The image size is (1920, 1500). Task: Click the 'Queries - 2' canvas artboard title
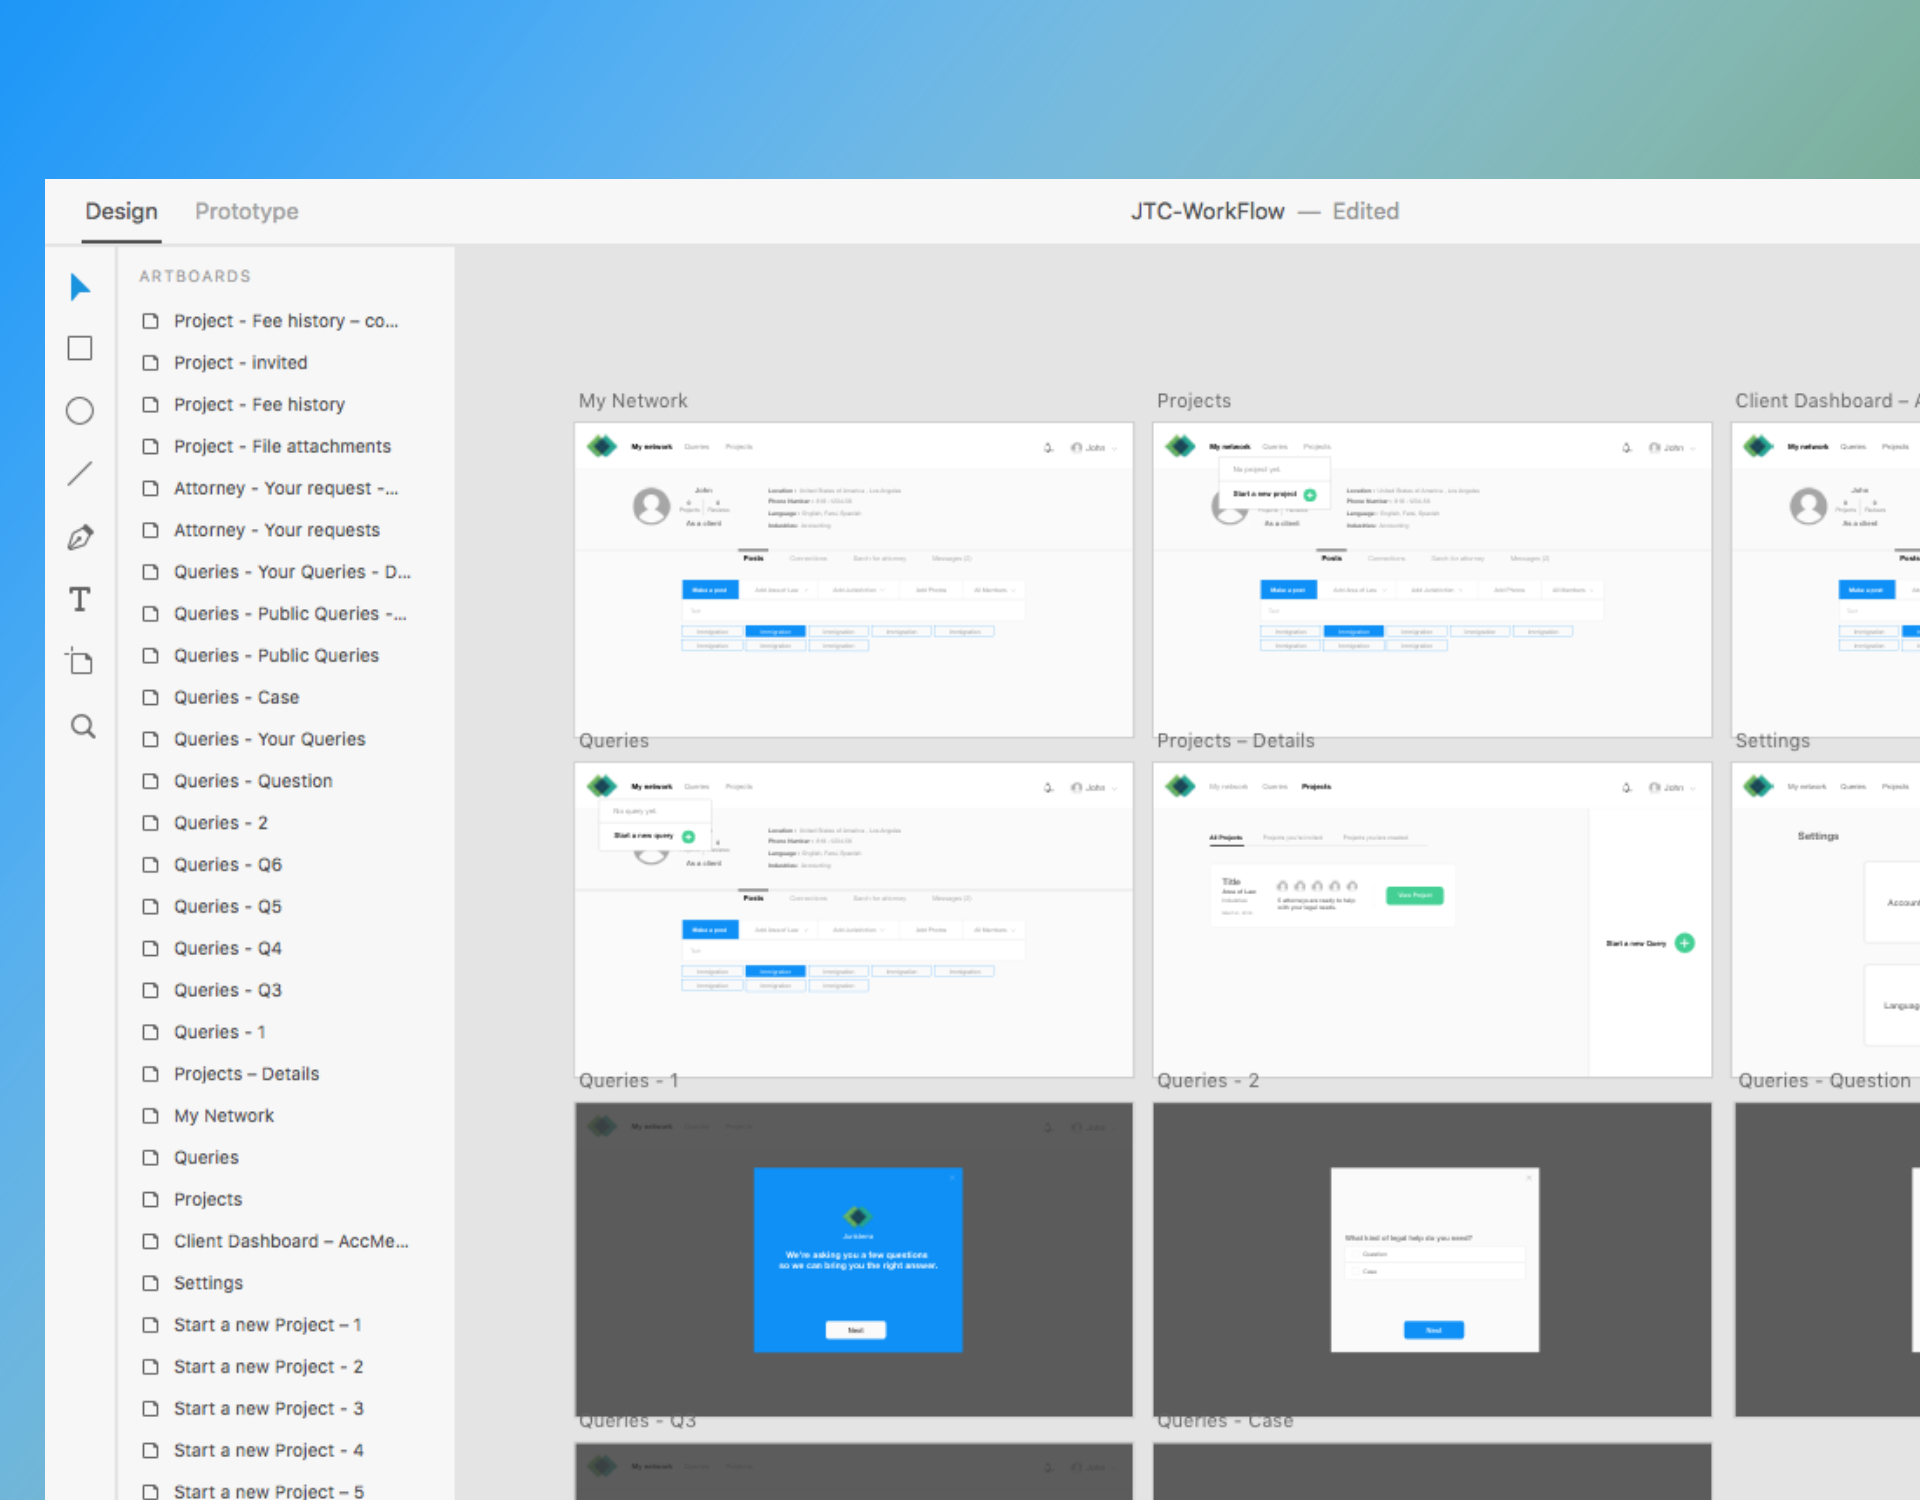tap(1208, 1081)
